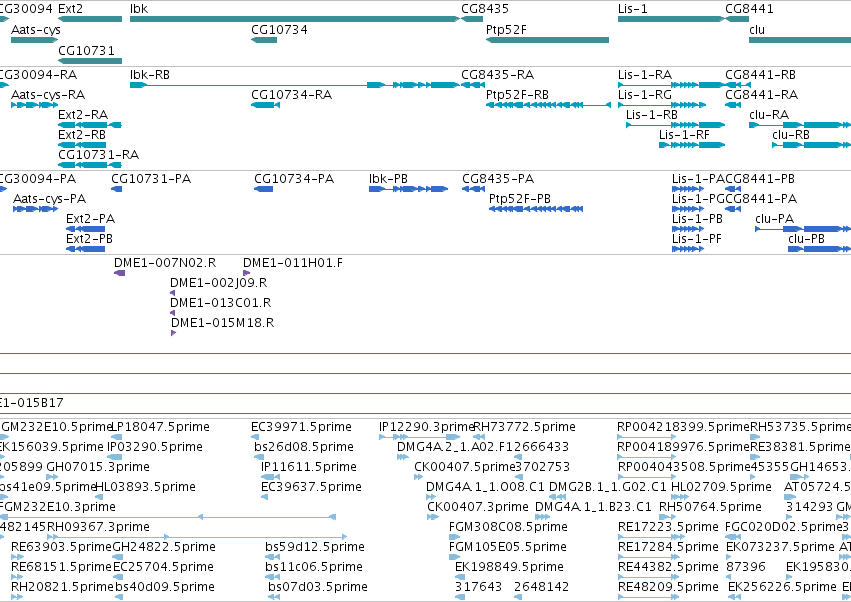
Task: Click the LP18047.5prime EST label
Action: [x=160, y=427]
